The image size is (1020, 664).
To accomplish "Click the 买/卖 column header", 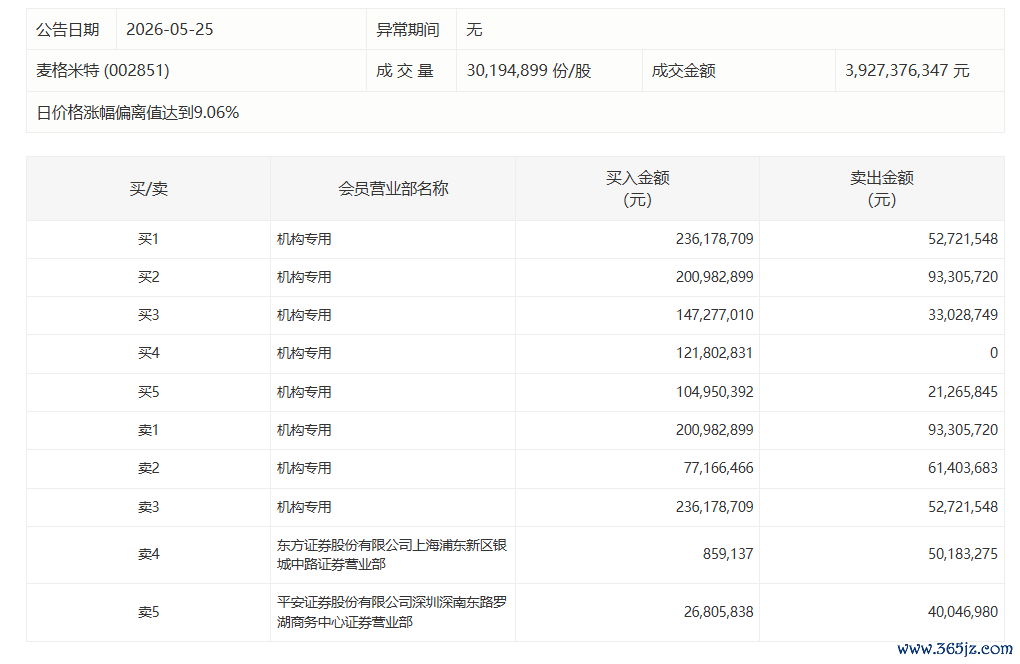I will click(x=148, y=189).
